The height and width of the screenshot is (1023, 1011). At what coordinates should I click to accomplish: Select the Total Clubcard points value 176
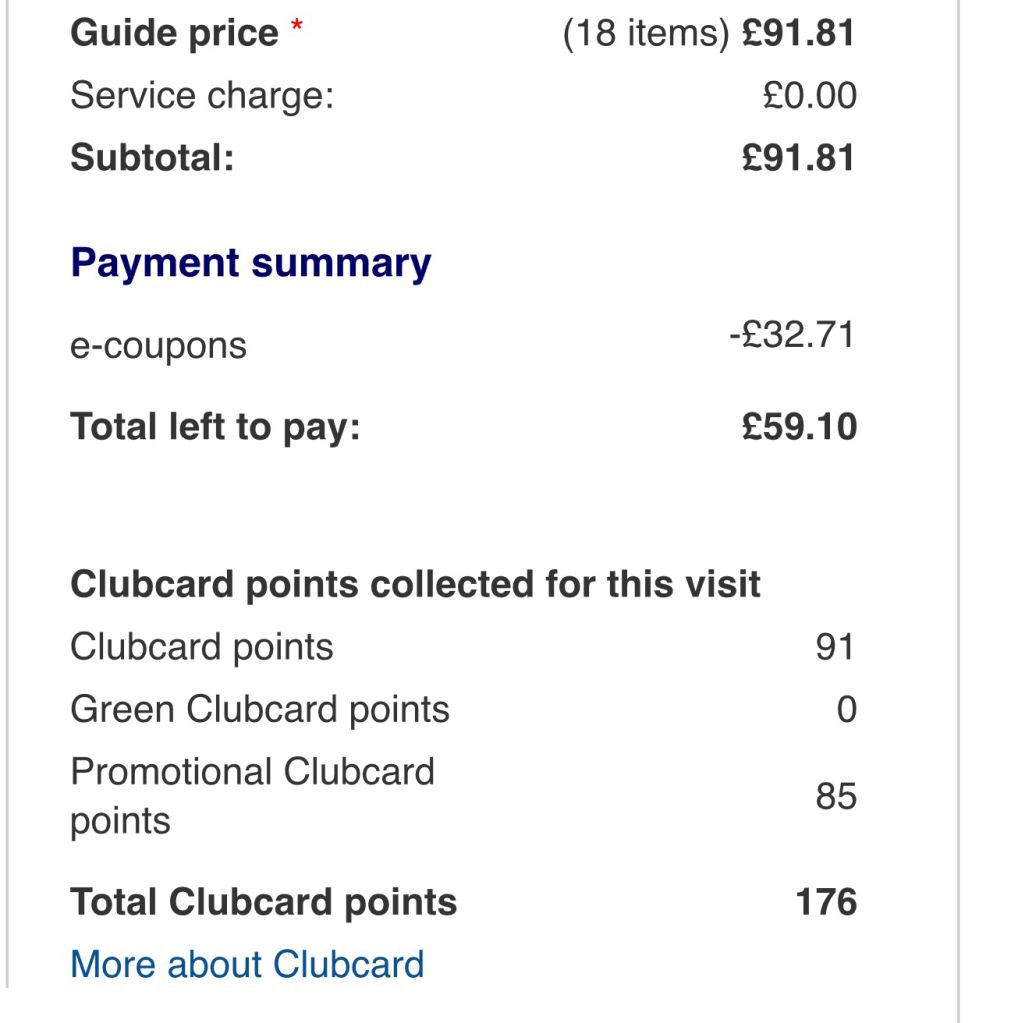pyautogui.click(x=826, y=902)
